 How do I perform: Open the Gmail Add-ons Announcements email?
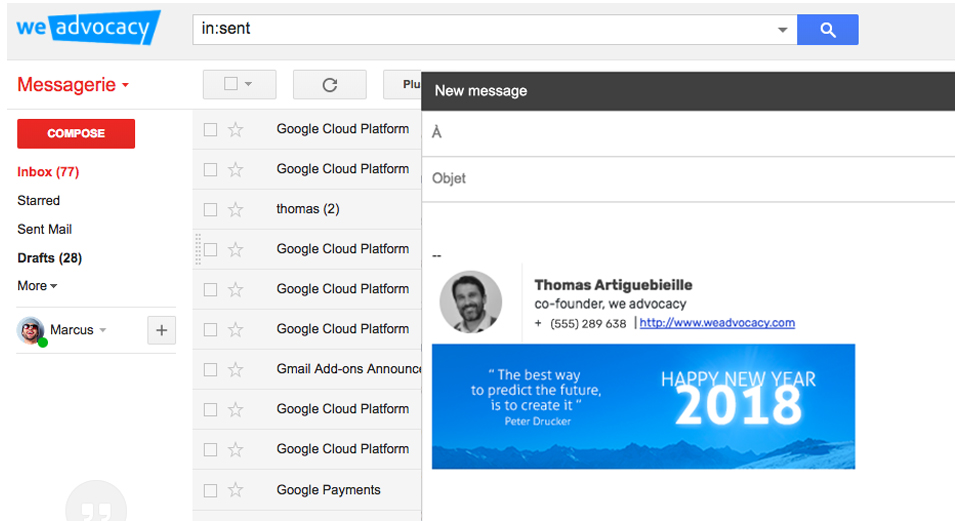pos(348,369)
